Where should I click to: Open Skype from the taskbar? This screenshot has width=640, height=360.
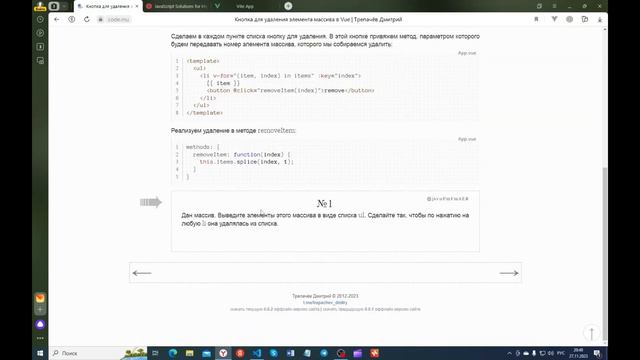pos(273,353)
